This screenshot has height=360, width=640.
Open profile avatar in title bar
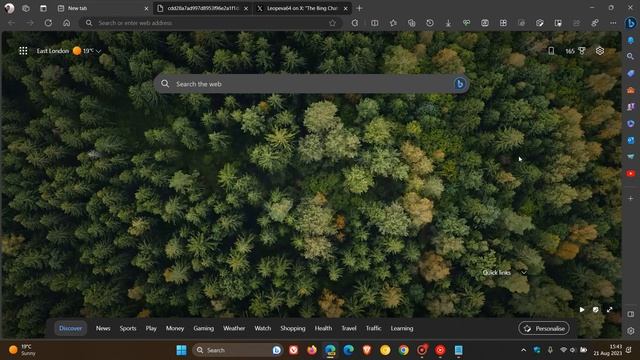tap(9, 8)
